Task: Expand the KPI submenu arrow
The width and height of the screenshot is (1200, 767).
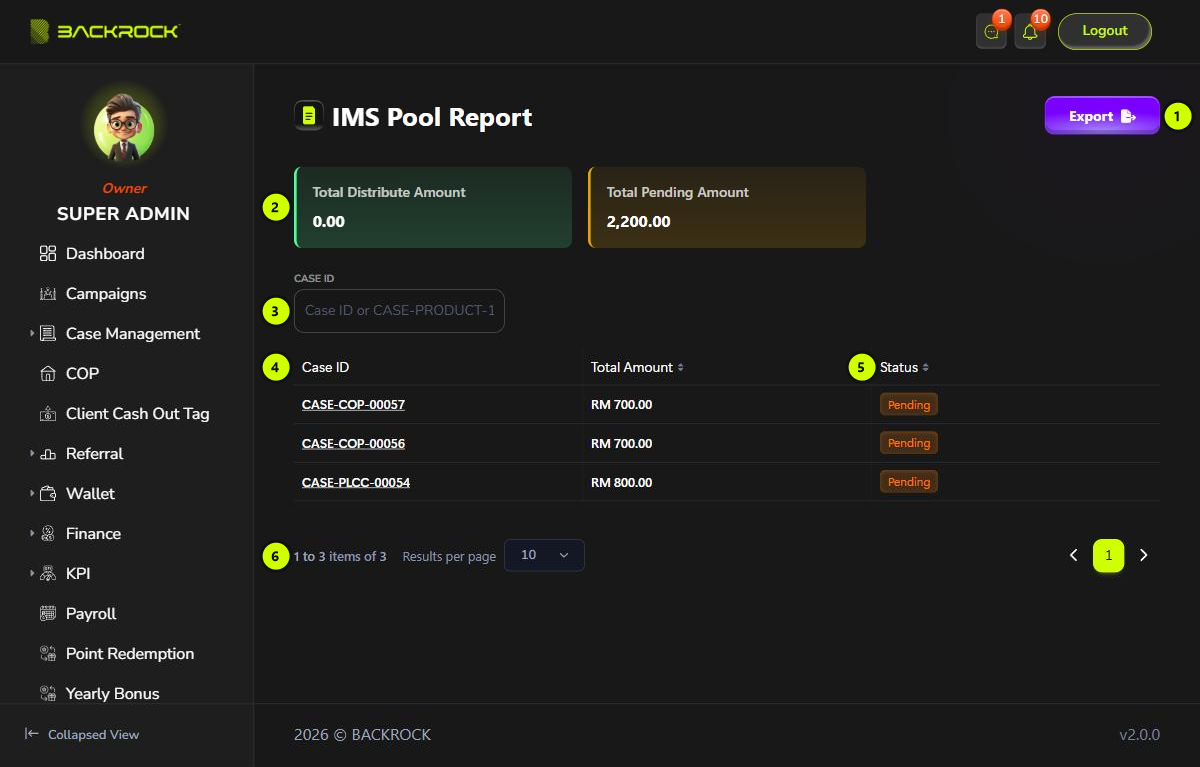Action: pos(32,574)
